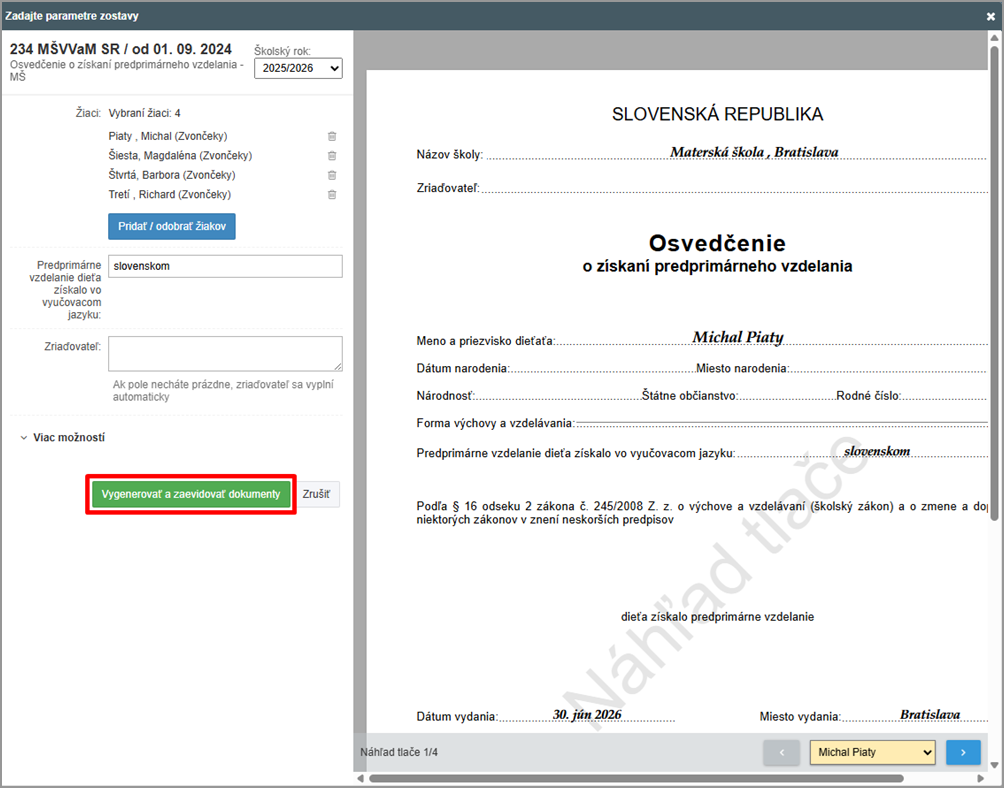This screenshot has width=1004, height=788.
Task: Click the vyučovací jazyk field containing slovenskom
Action: pos(225,266)
